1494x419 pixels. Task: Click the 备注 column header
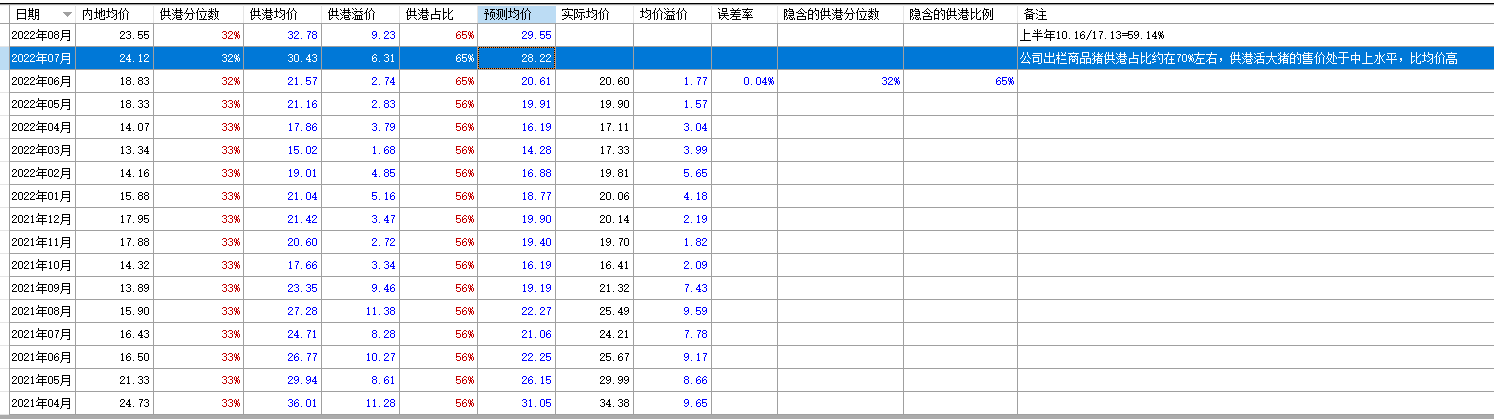[x=1255, y=15]
